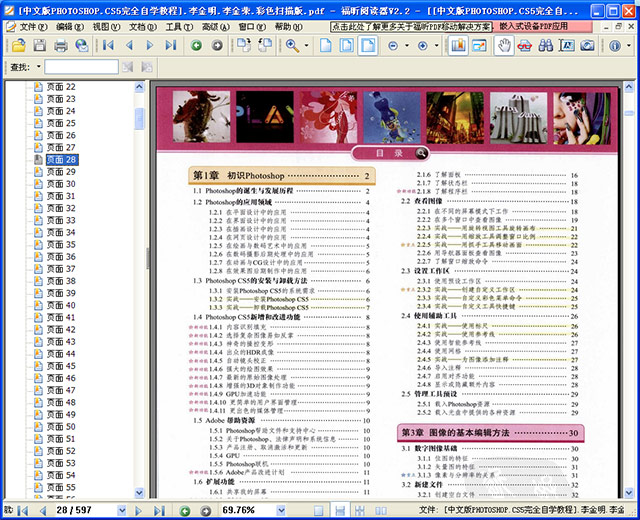640x520 pixels.
Task: Select 页面 35 in page list
Action: pos(61,244)
